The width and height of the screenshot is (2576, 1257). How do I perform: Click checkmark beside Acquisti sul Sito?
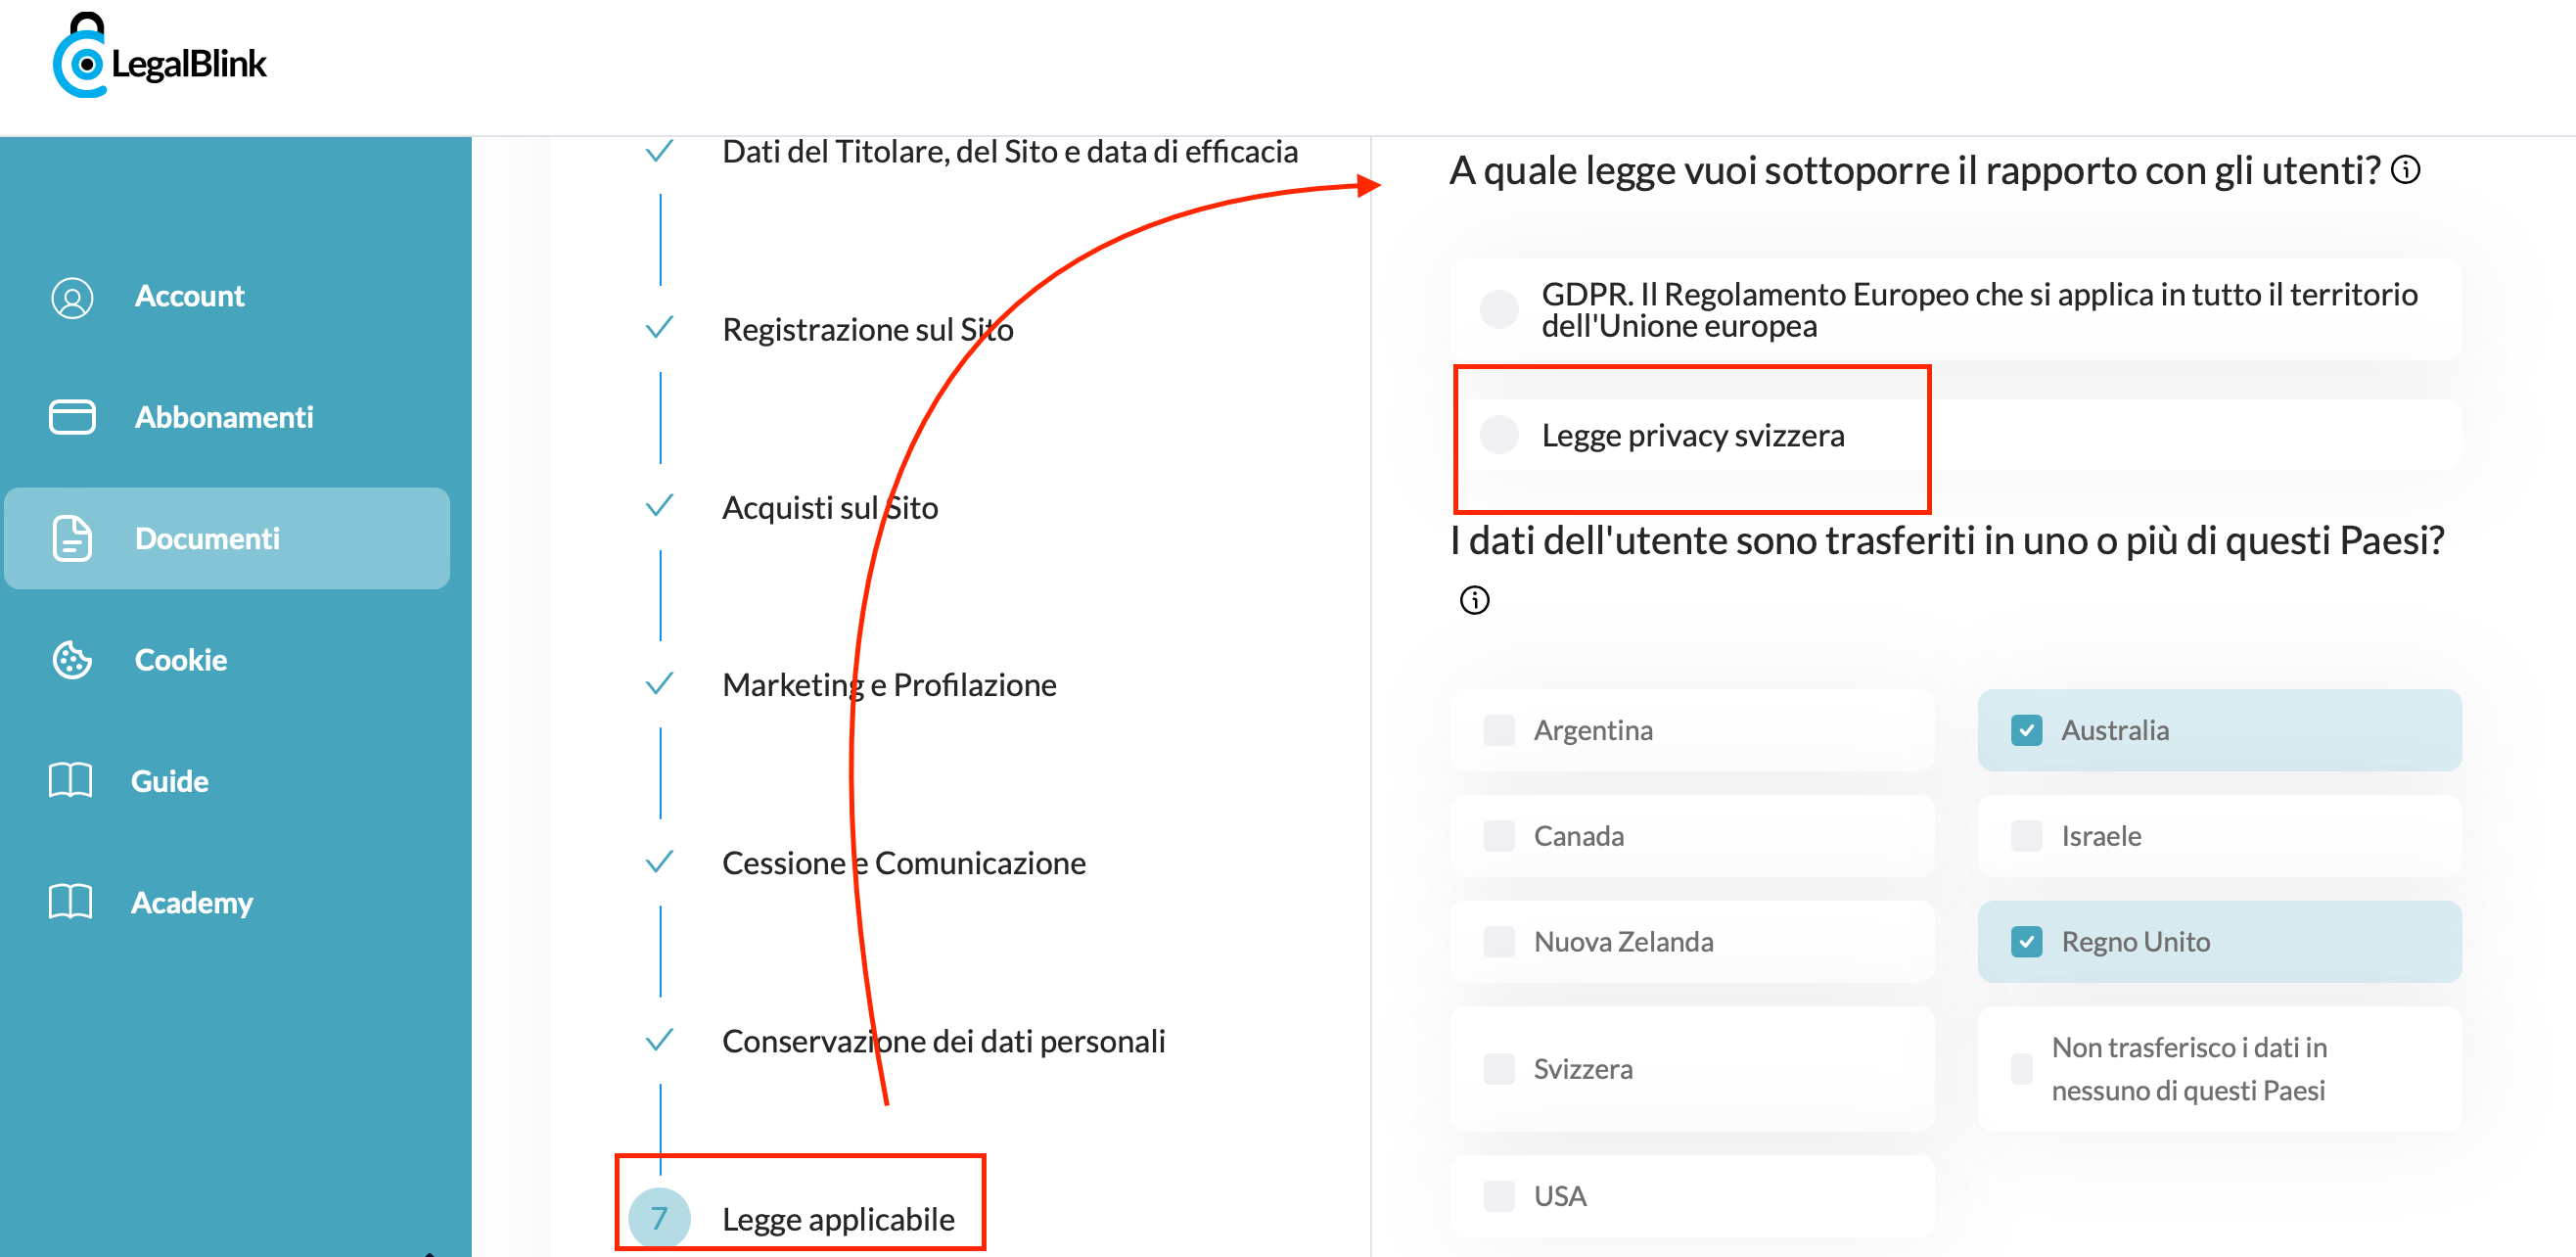[659, 505]
